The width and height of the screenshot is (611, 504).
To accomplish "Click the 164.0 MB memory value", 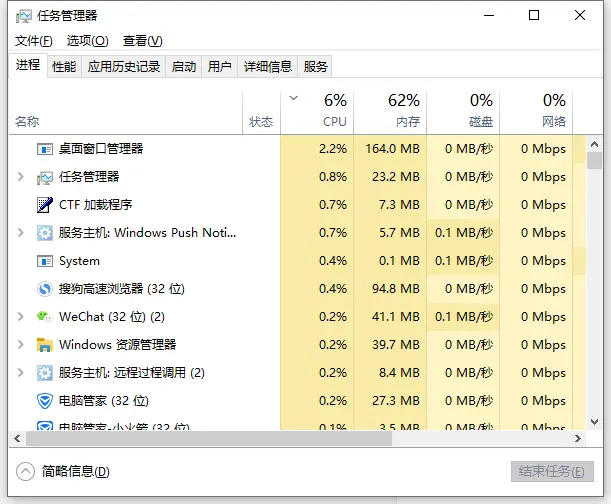I will pyautogui.click(x=392, y=149).
